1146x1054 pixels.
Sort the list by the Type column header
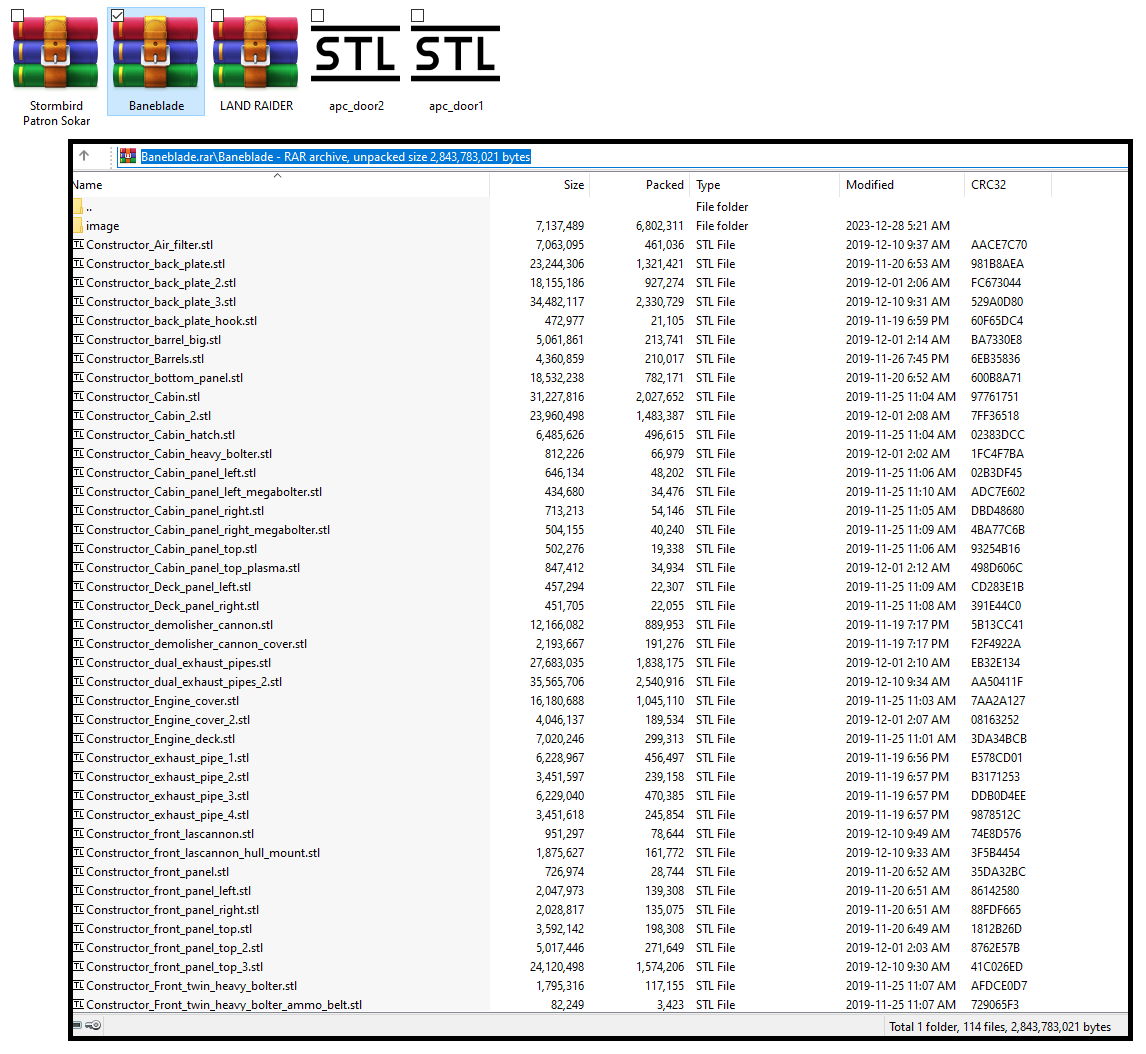(765, 185)
